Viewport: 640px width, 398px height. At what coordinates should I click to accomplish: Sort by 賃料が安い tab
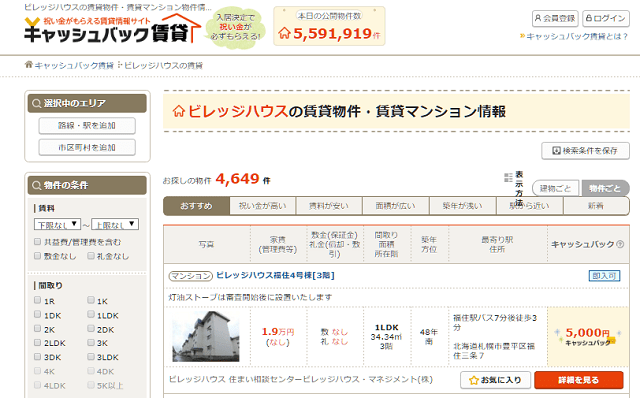(x=329, y=206)
